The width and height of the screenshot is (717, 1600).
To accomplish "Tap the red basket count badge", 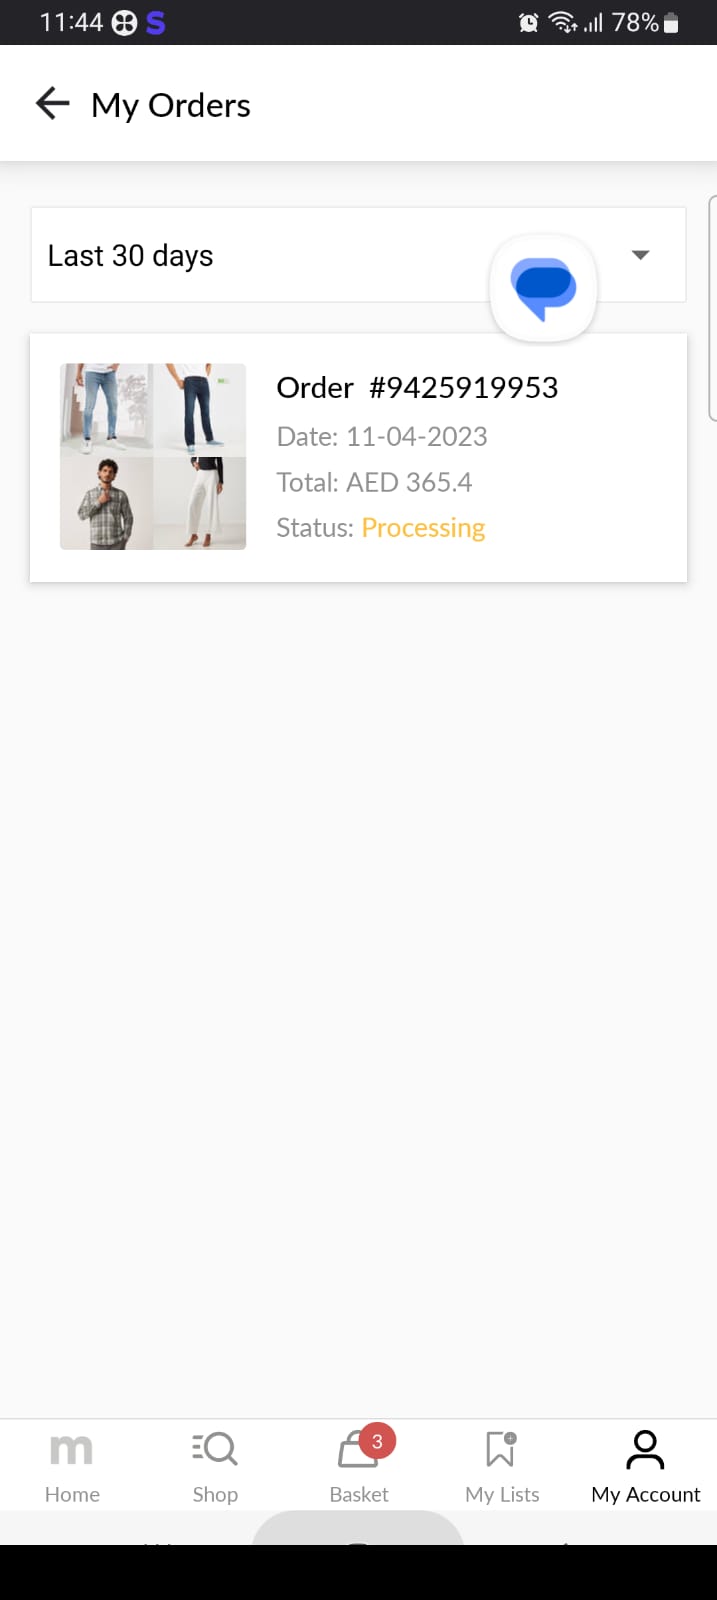I will tap(377, 1441).
